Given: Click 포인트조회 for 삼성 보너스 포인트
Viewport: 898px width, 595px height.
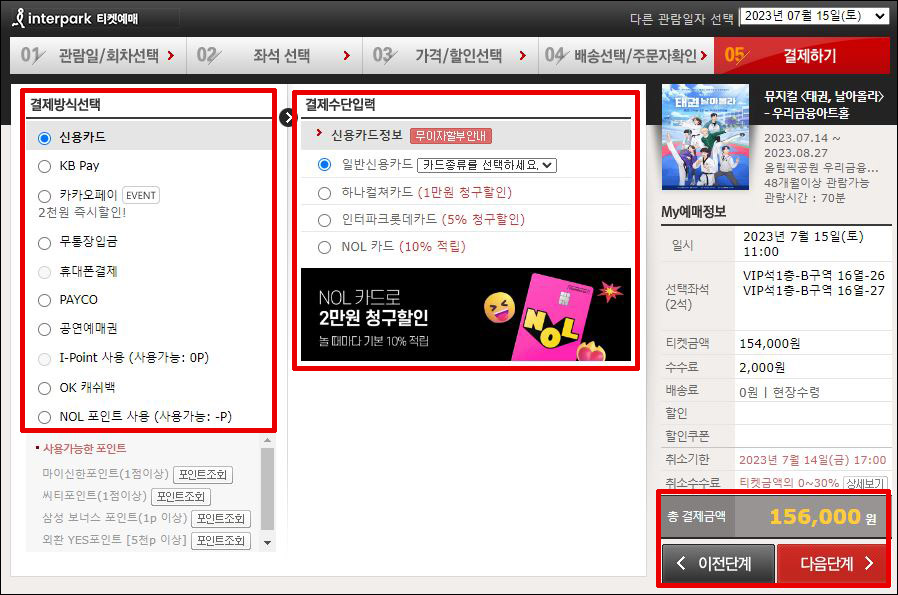Looking at the screenshot, I should tap(220, 519).
